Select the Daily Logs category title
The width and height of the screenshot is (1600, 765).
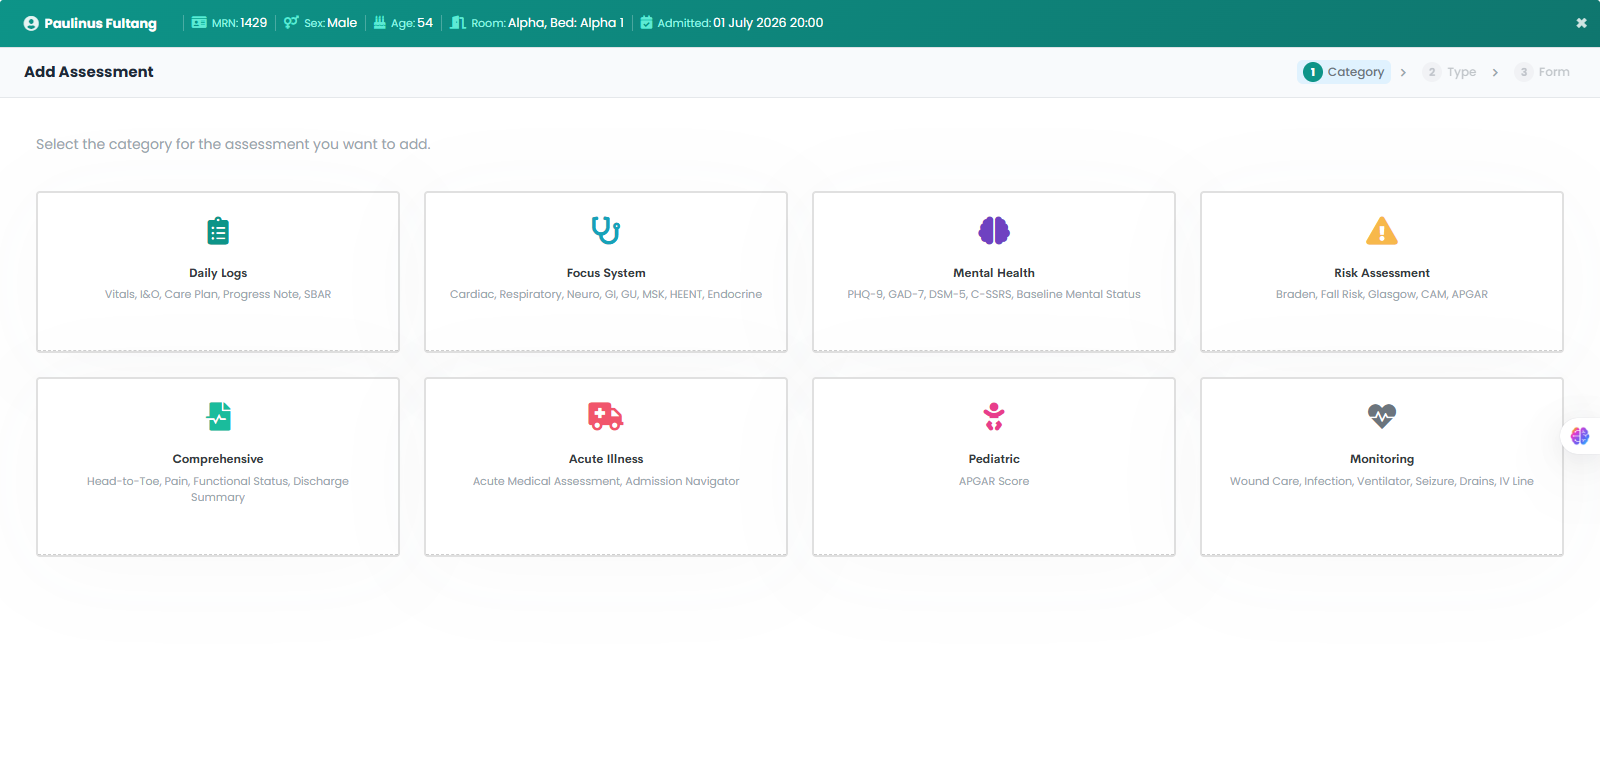click(x=218, y=273)
